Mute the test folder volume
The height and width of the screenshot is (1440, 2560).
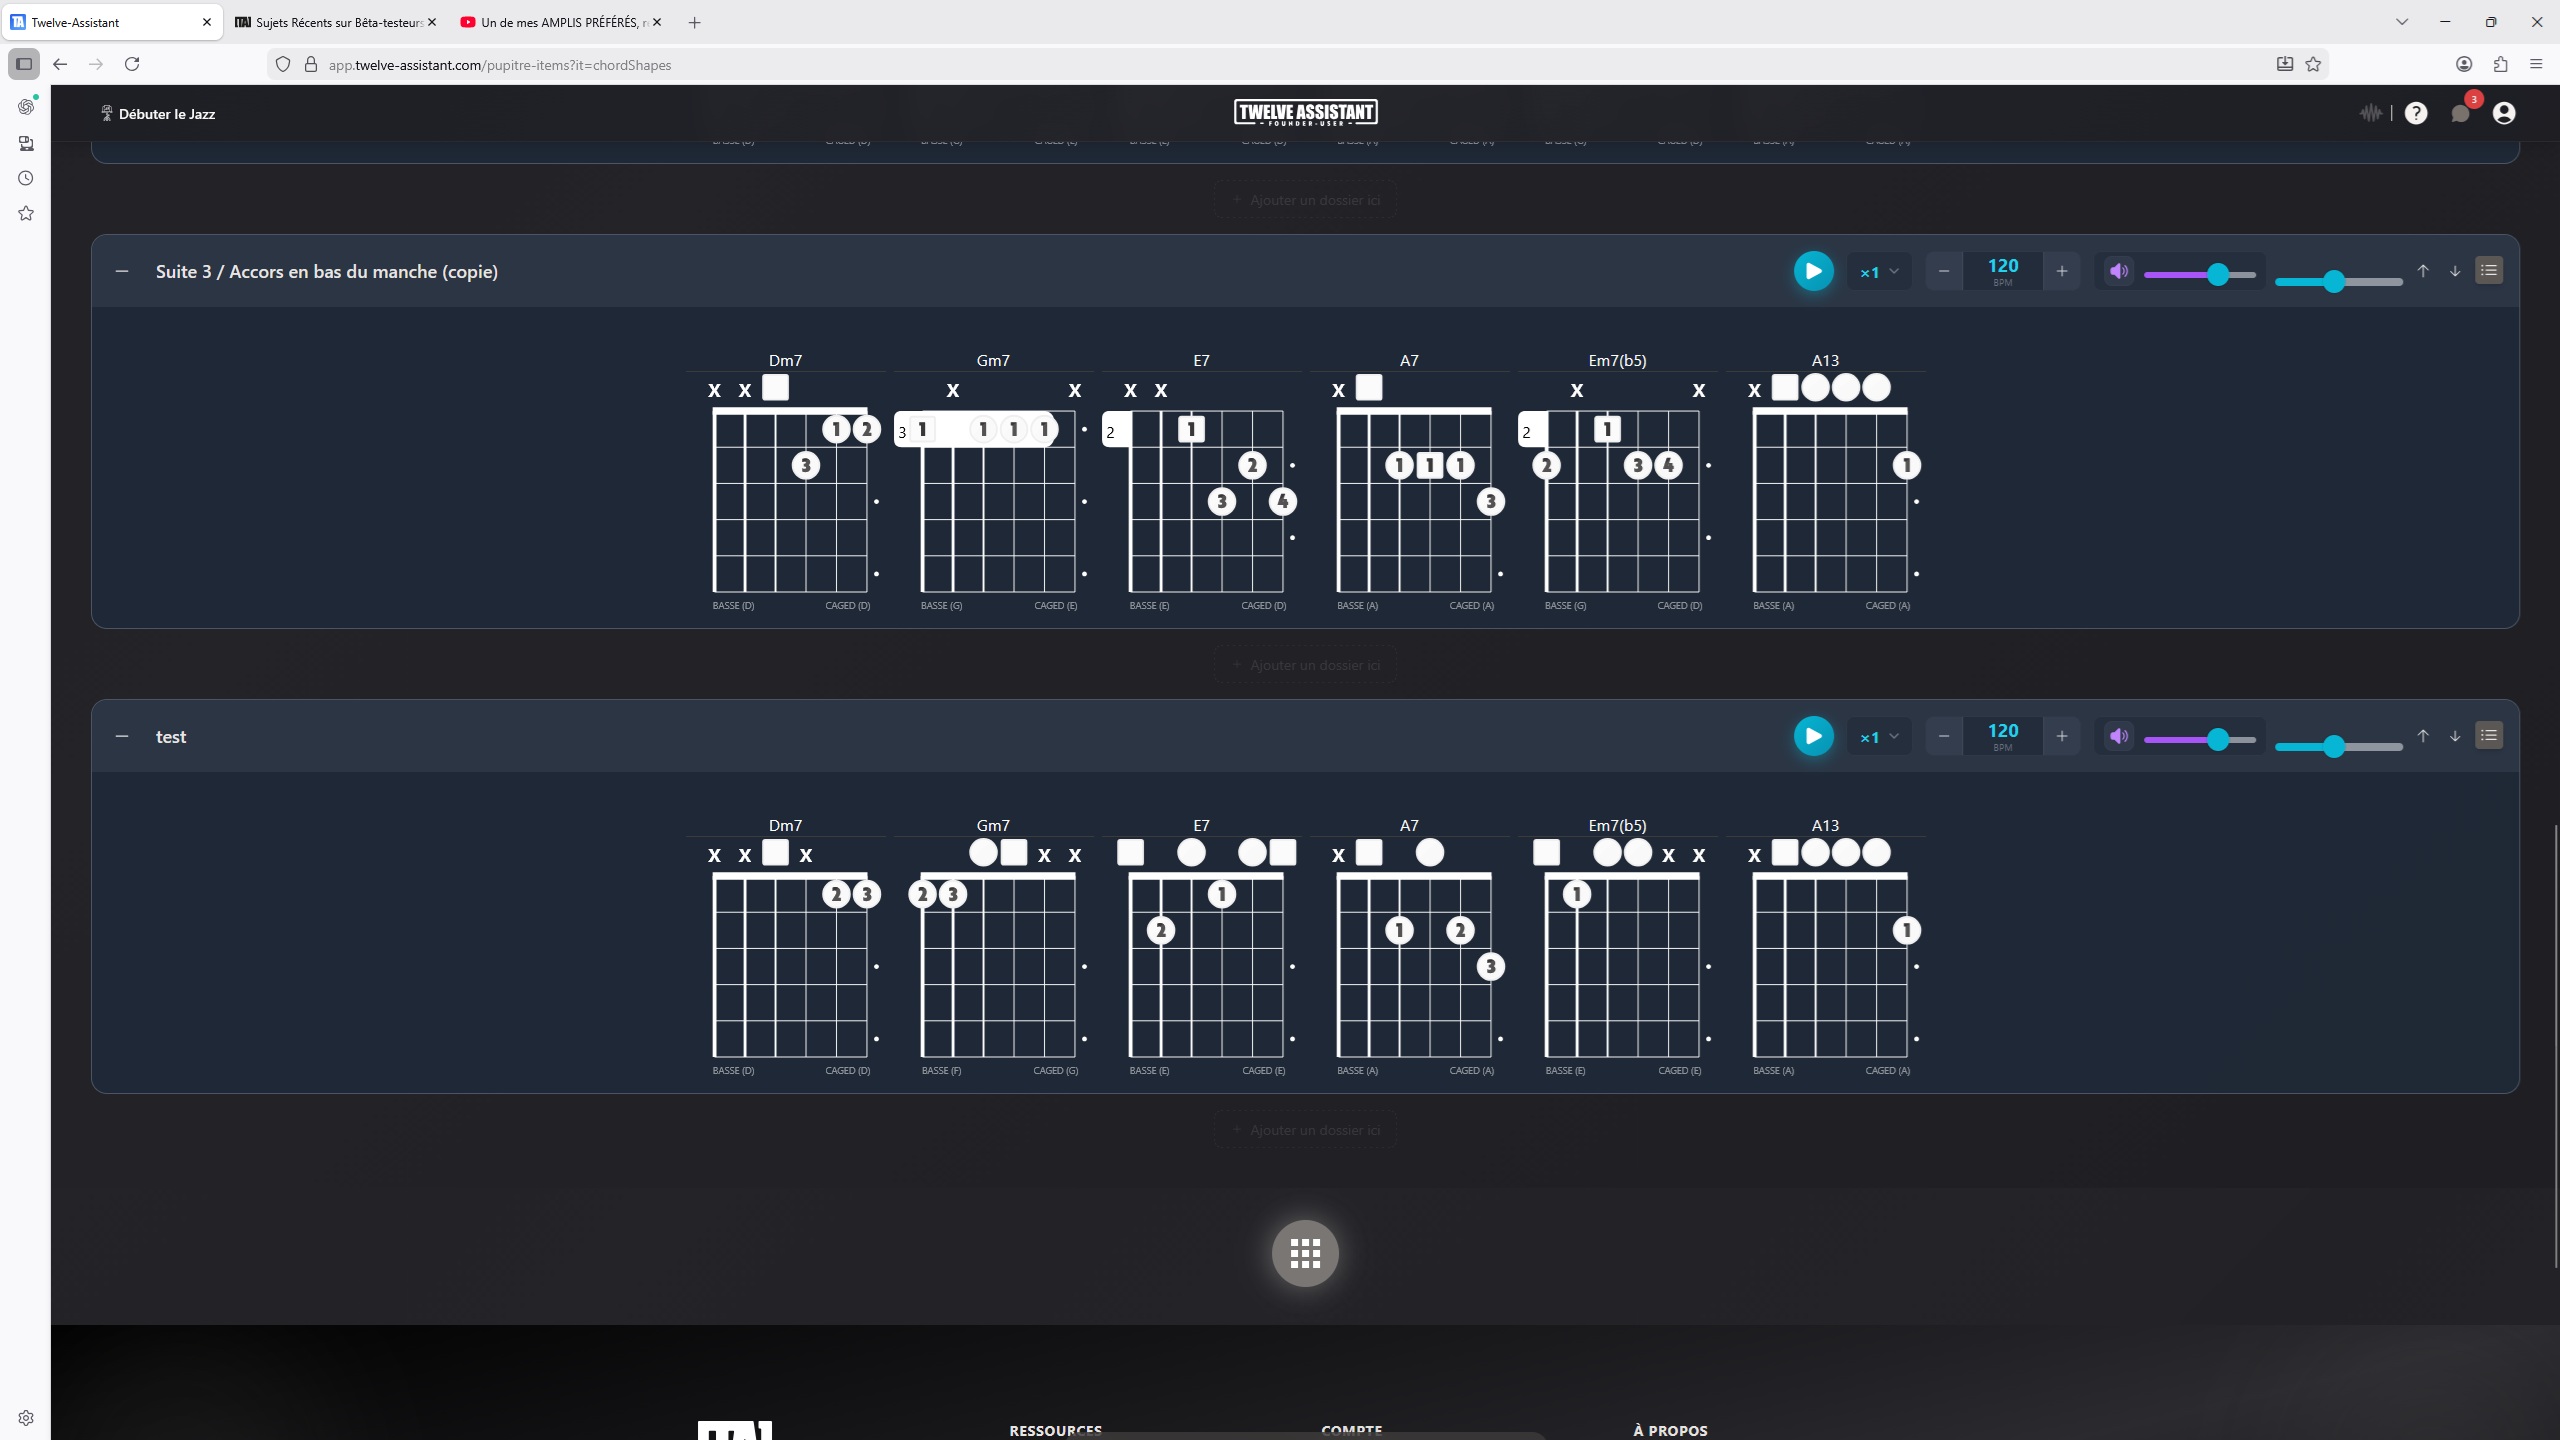[x=2118, y=736]
